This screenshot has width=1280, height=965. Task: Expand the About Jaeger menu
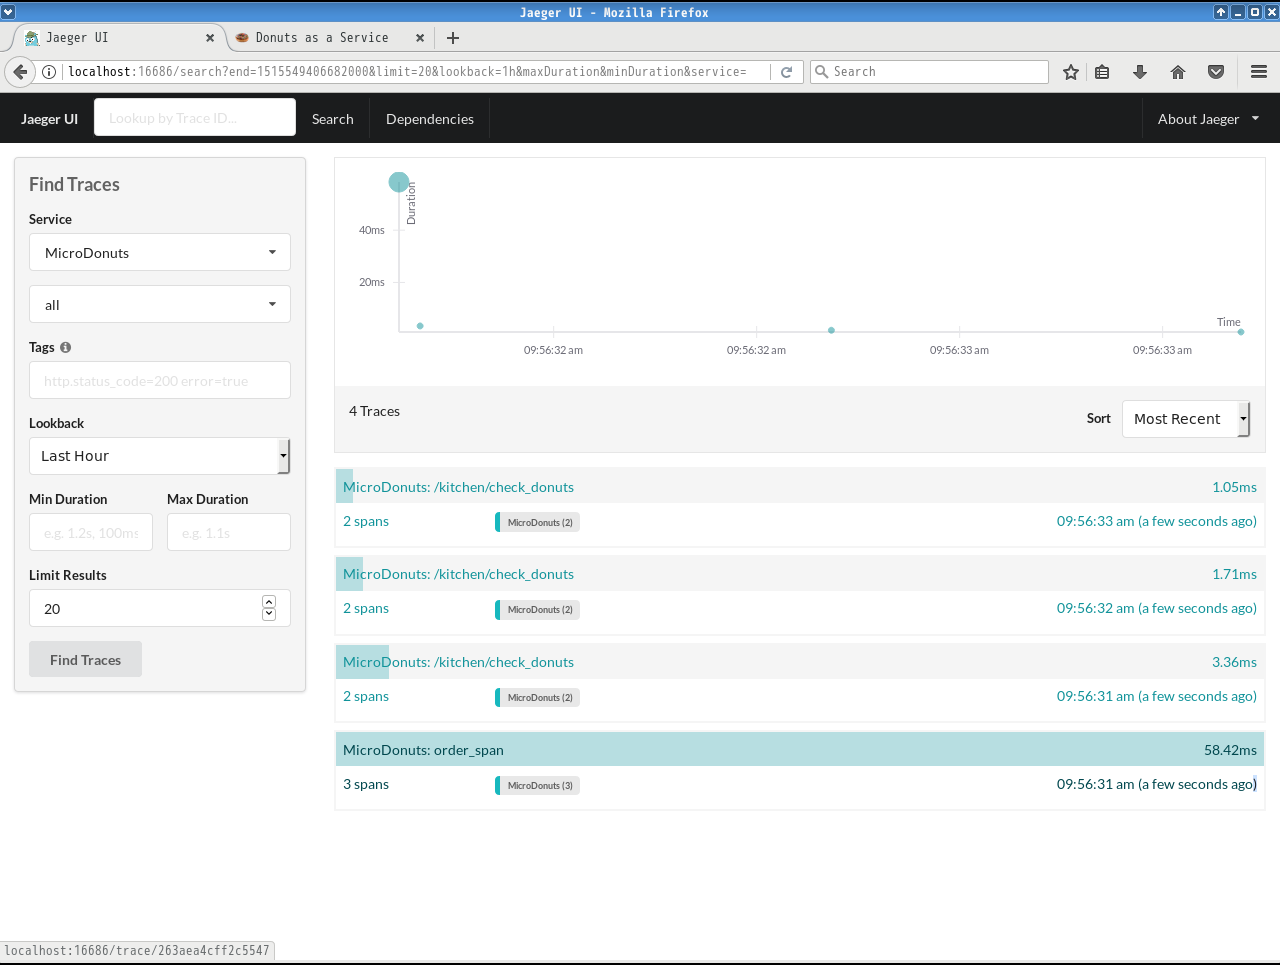pos(1209,119)
